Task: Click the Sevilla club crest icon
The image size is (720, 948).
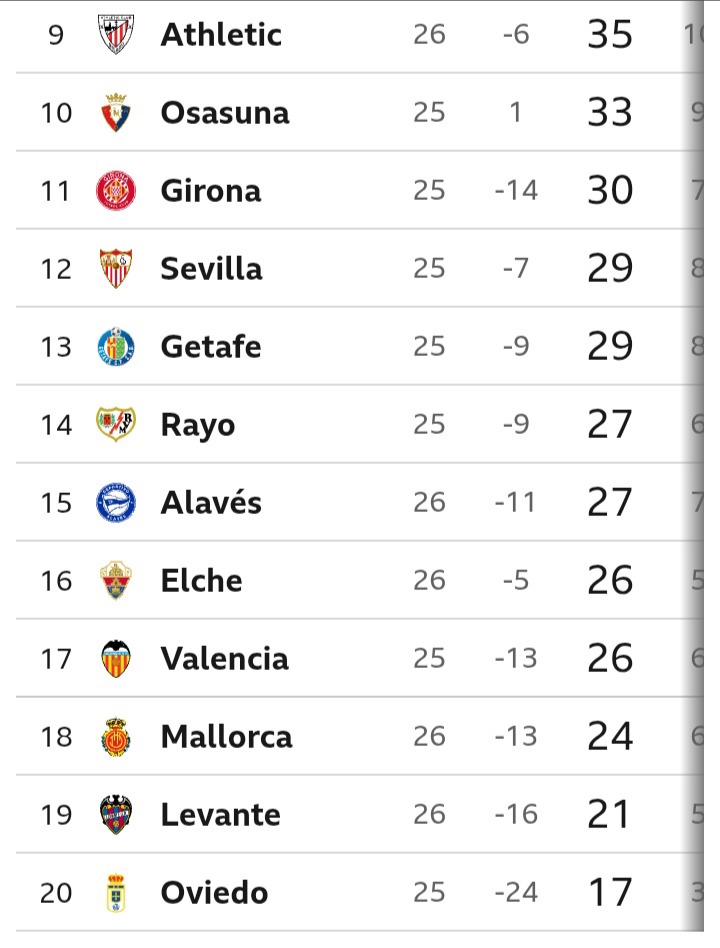Action: (115, 268)
